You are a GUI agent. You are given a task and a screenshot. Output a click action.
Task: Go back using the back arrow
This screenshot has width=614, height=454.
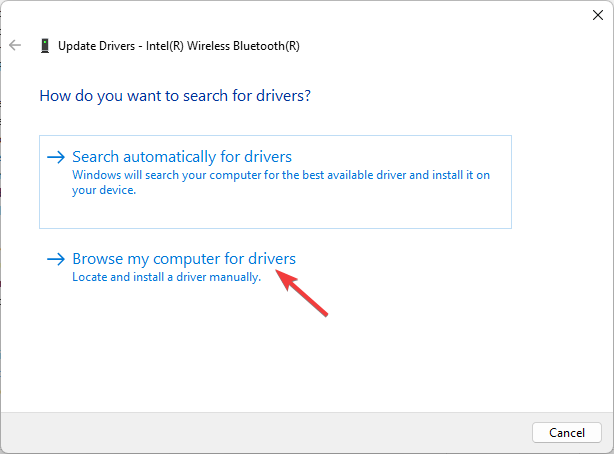click(15, 45)
